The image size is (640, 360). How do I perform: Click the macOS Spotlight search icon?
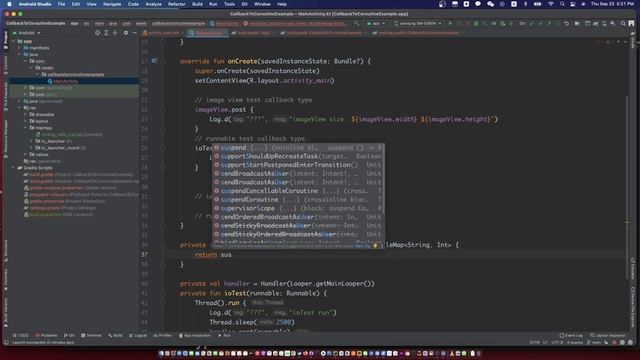coord(562,4)
